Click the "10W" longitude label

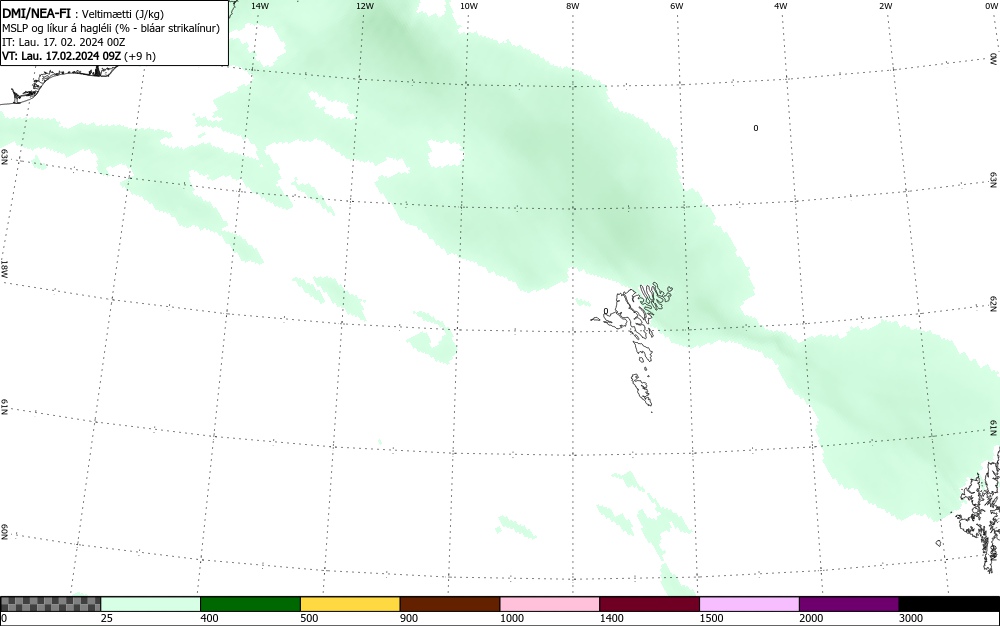pyautogui.click(x=469, y=6)
